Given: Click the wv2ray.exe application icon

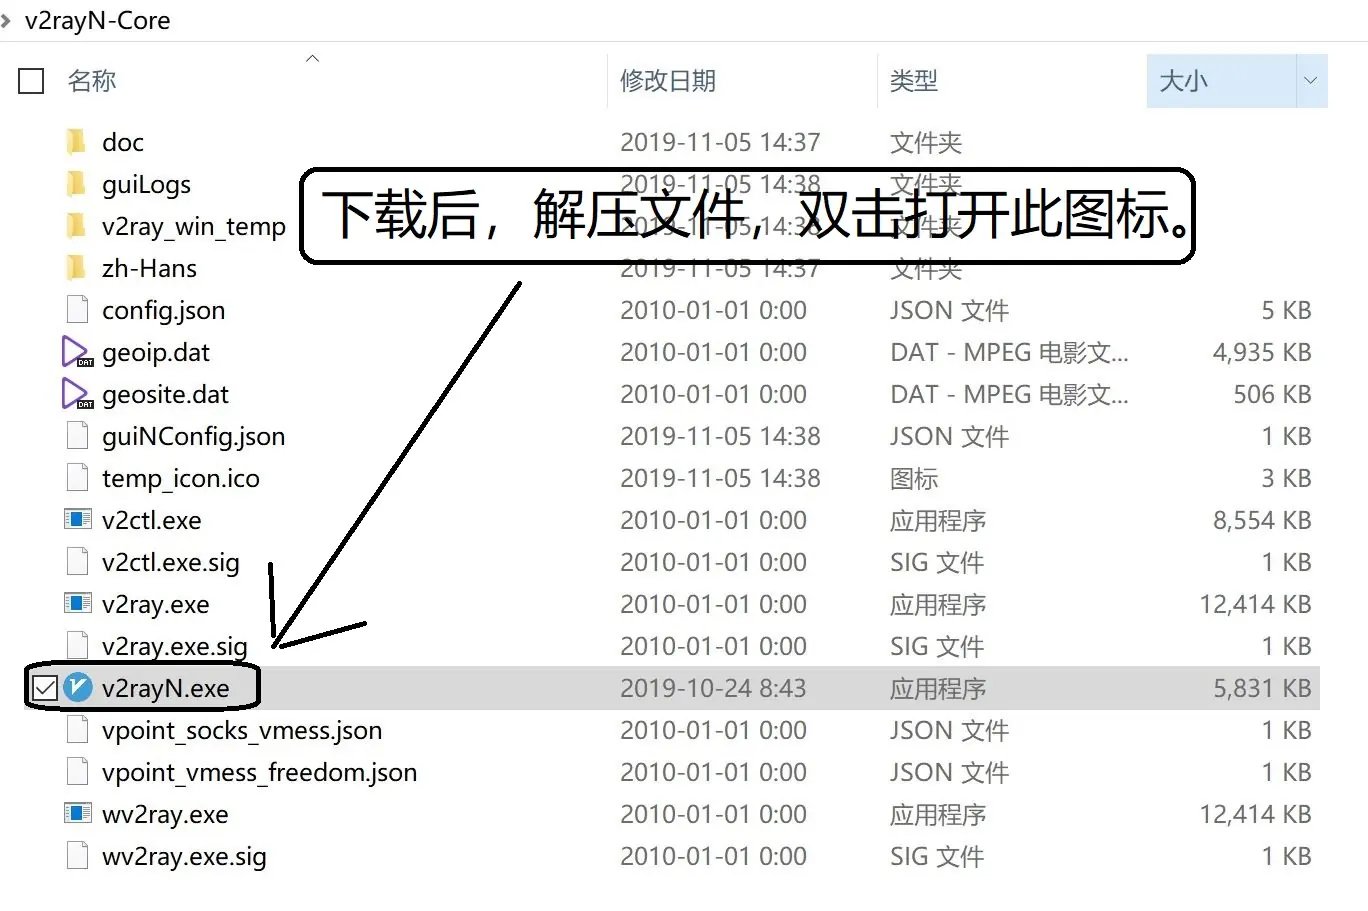Looking at the screenshot, I should (77, 814).
